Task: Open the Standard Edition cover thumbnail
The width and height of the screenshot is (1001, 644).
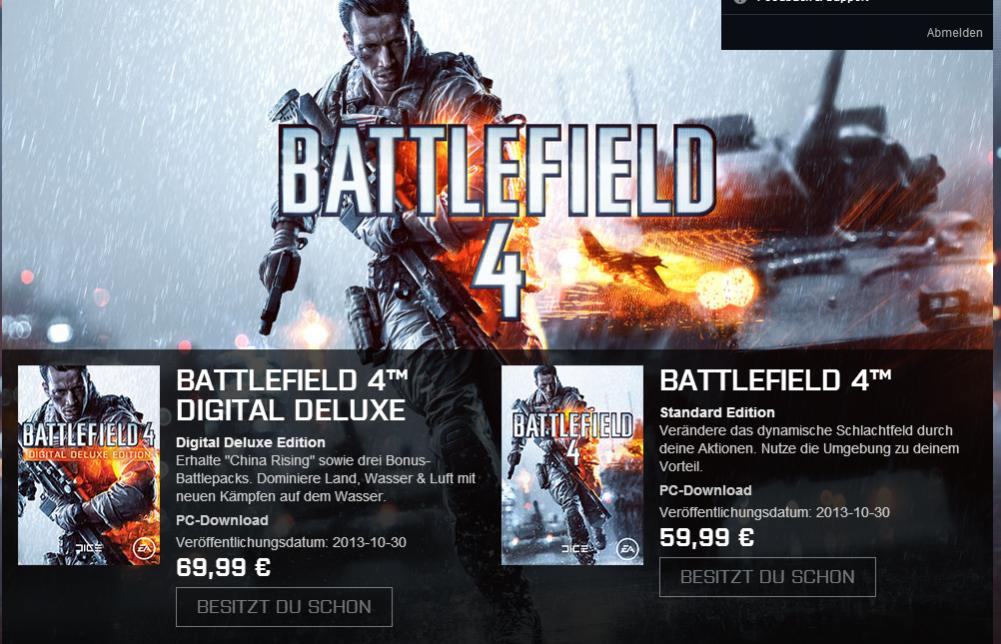Action: coord(573,465)
